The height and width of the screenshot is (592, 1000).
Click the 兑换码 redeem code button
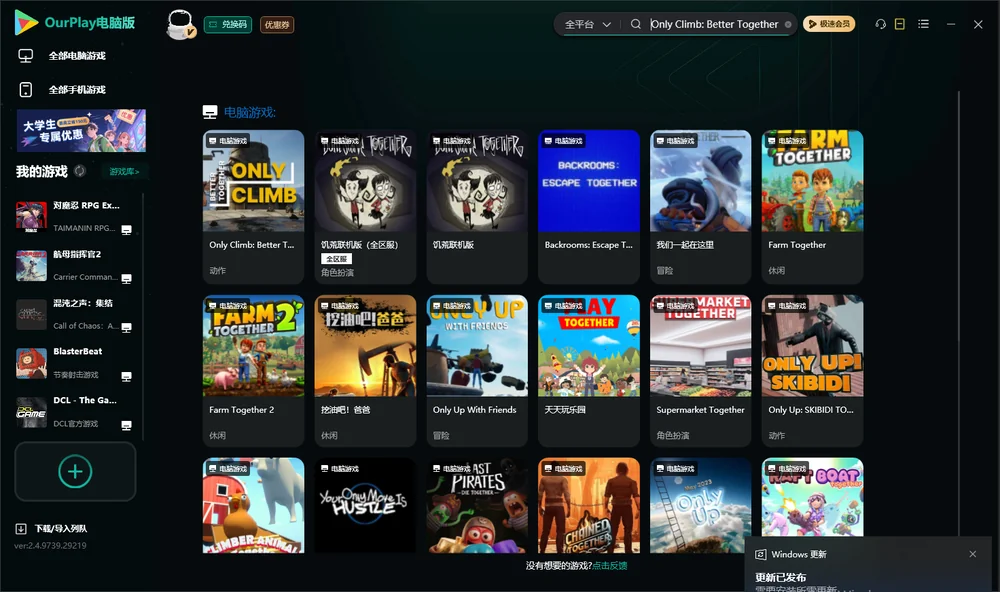tap(228, 24)
